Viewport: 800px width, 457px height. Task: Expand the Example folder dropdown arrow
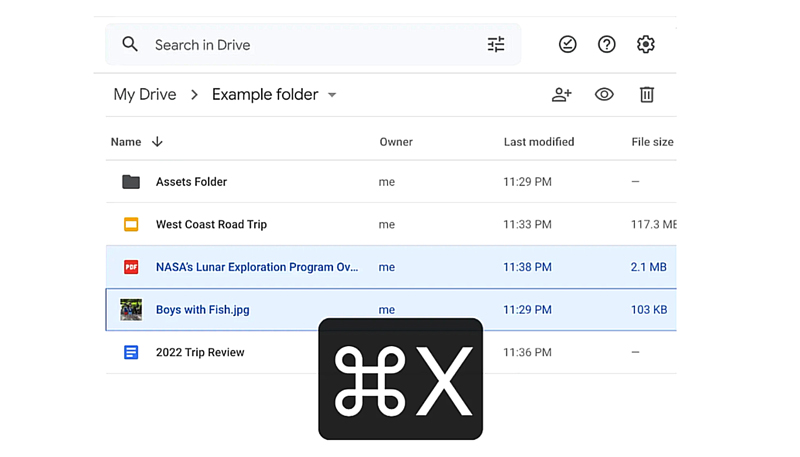pyautogui.click(x=332, y=95)
